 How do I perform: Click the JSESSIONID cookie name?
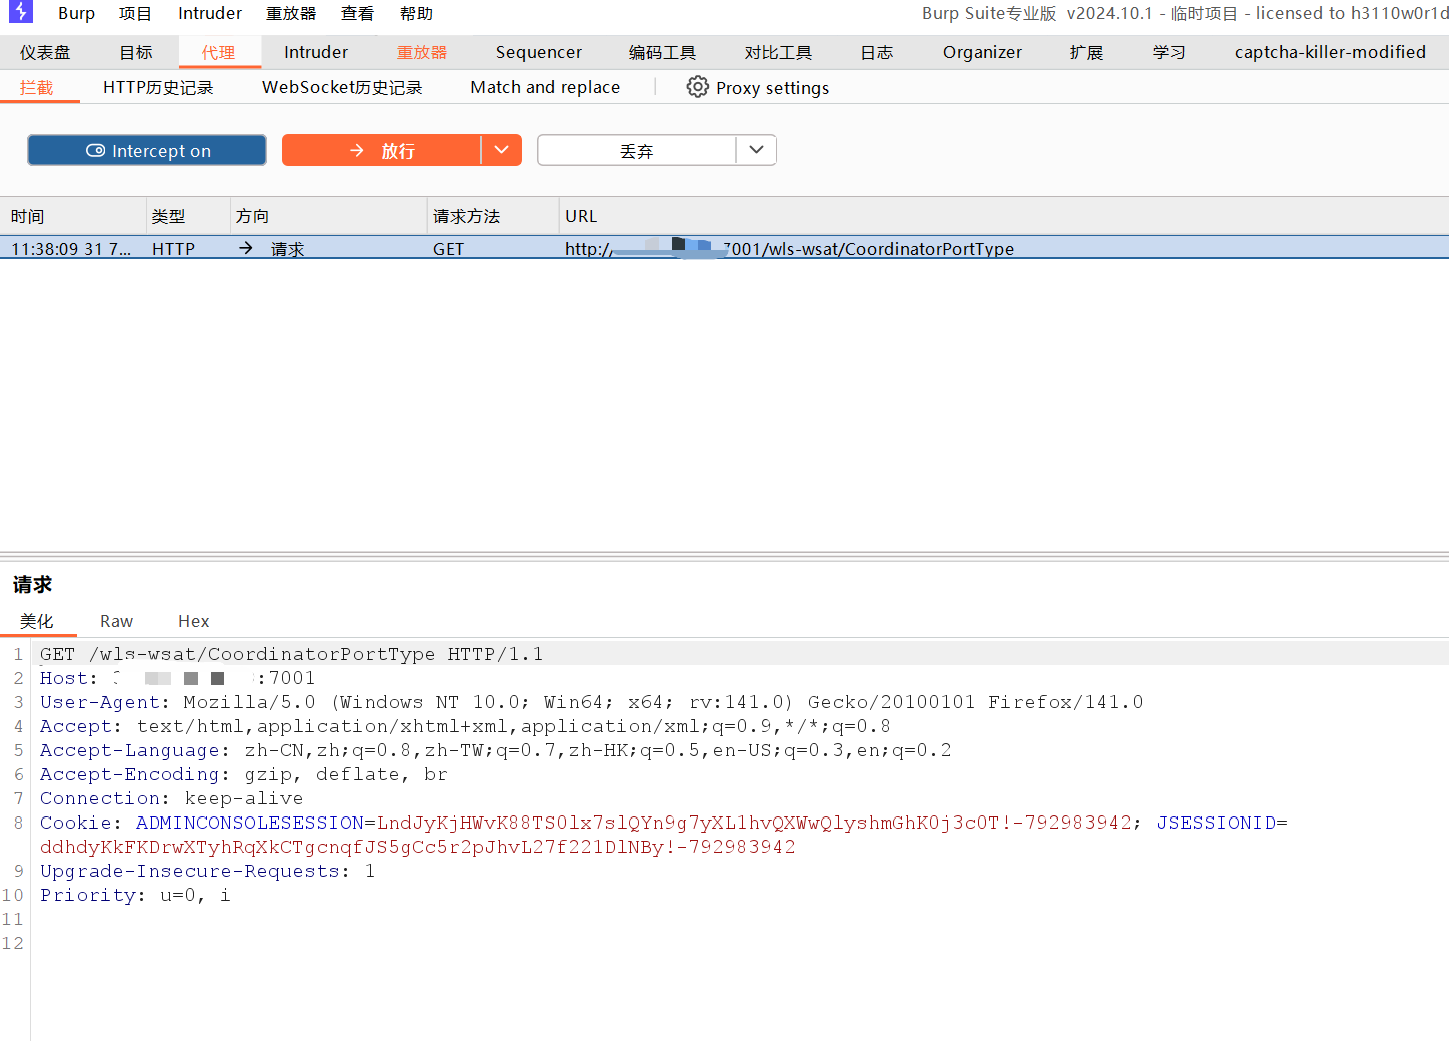coord(1216,822)
